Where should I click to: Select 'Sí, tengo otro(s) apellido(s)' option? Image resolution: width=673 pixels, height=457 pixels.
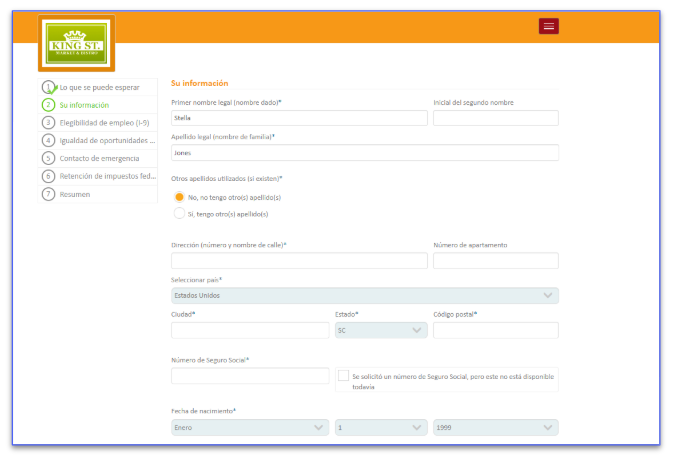(x=180, y=213)
